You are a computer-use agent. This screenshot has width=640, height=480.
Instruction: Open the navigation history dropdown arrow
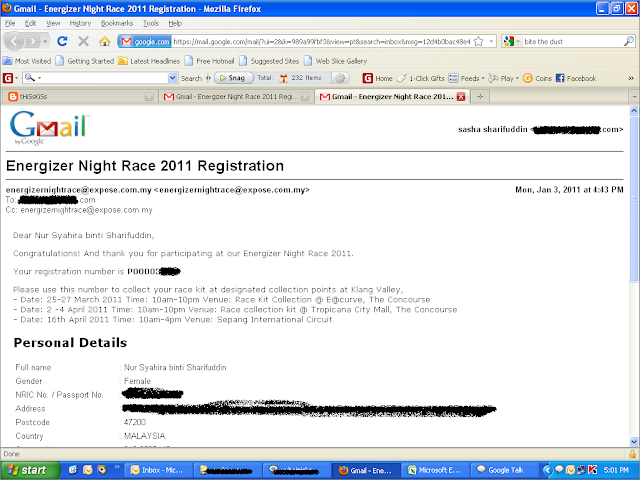[x=45, y=41]
